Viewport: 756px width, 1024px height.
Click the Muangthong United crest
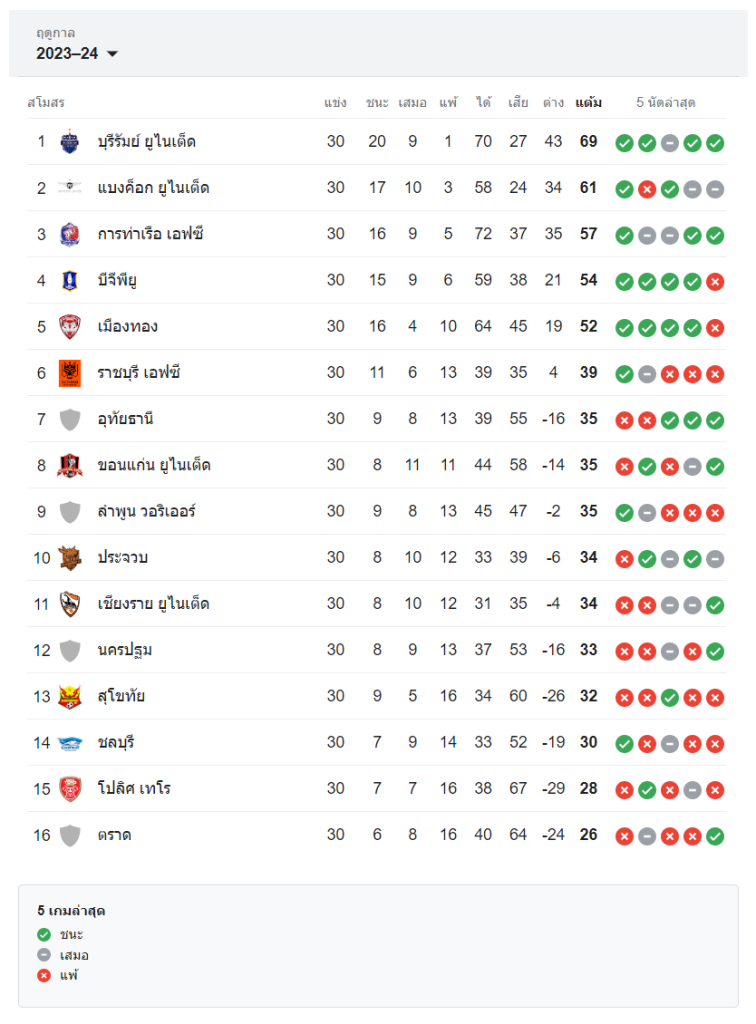pos(70,326)
